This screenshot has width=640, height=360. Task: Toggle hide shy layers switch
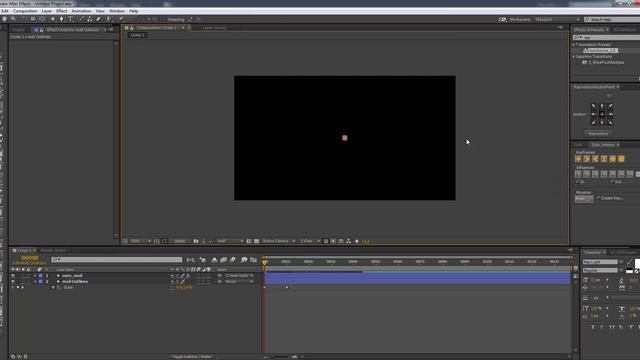pyautogui.click(x=214, y=260)
